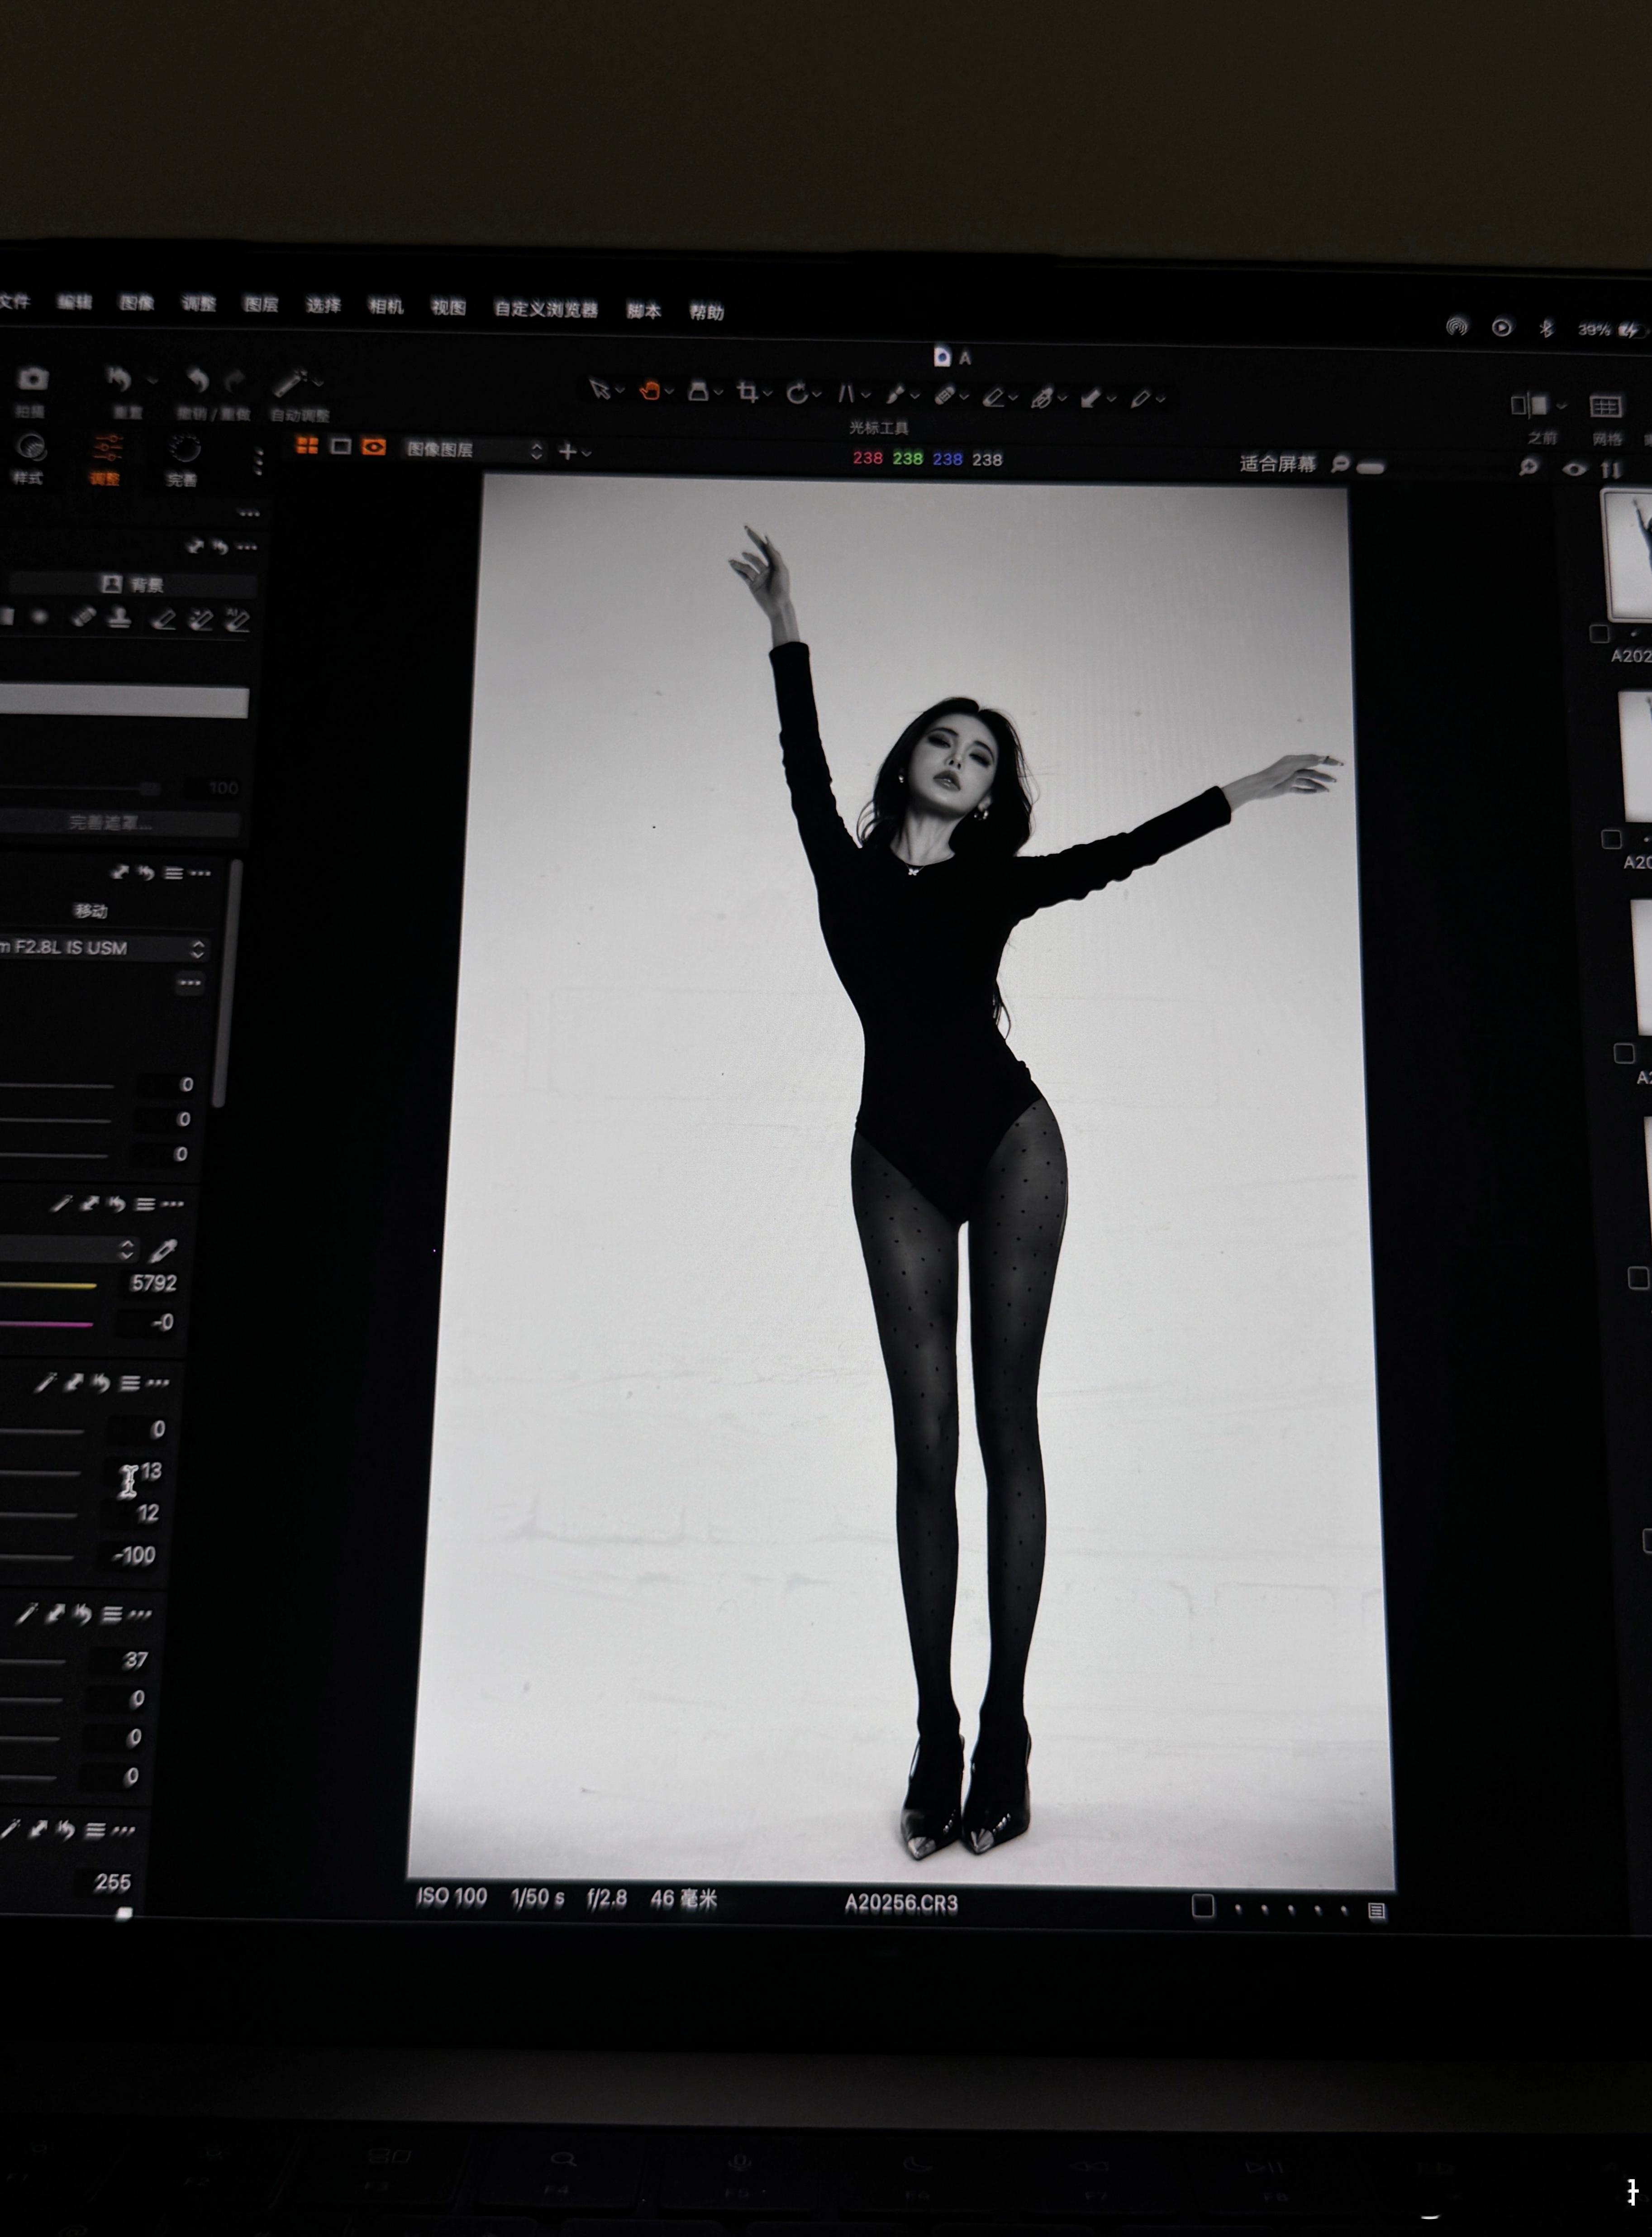Viewport: 1652px width, 2237px height.
Task: Select the heal bandage icon under 背景
Action: click(x=84, y=617)
